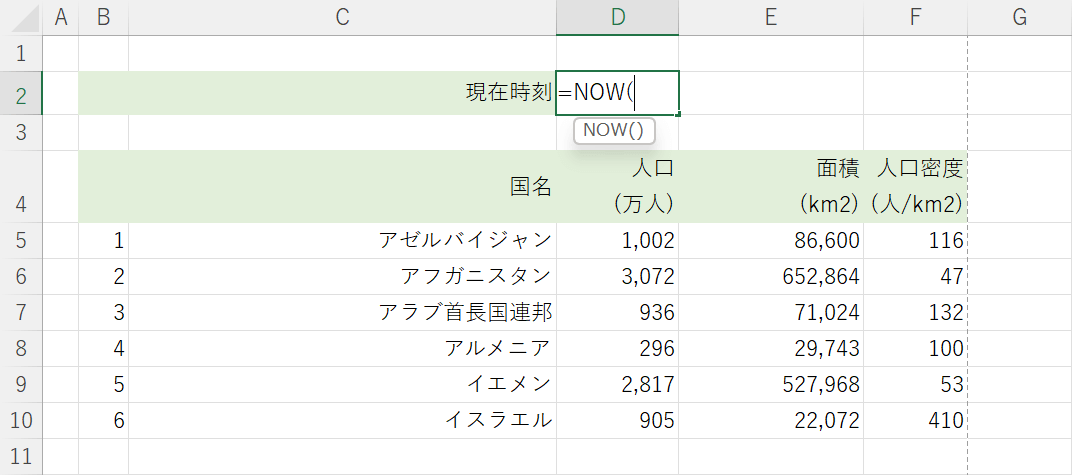Select row 4 header
The width and height of the screenshot is (1072, 475).
[22, 186]
